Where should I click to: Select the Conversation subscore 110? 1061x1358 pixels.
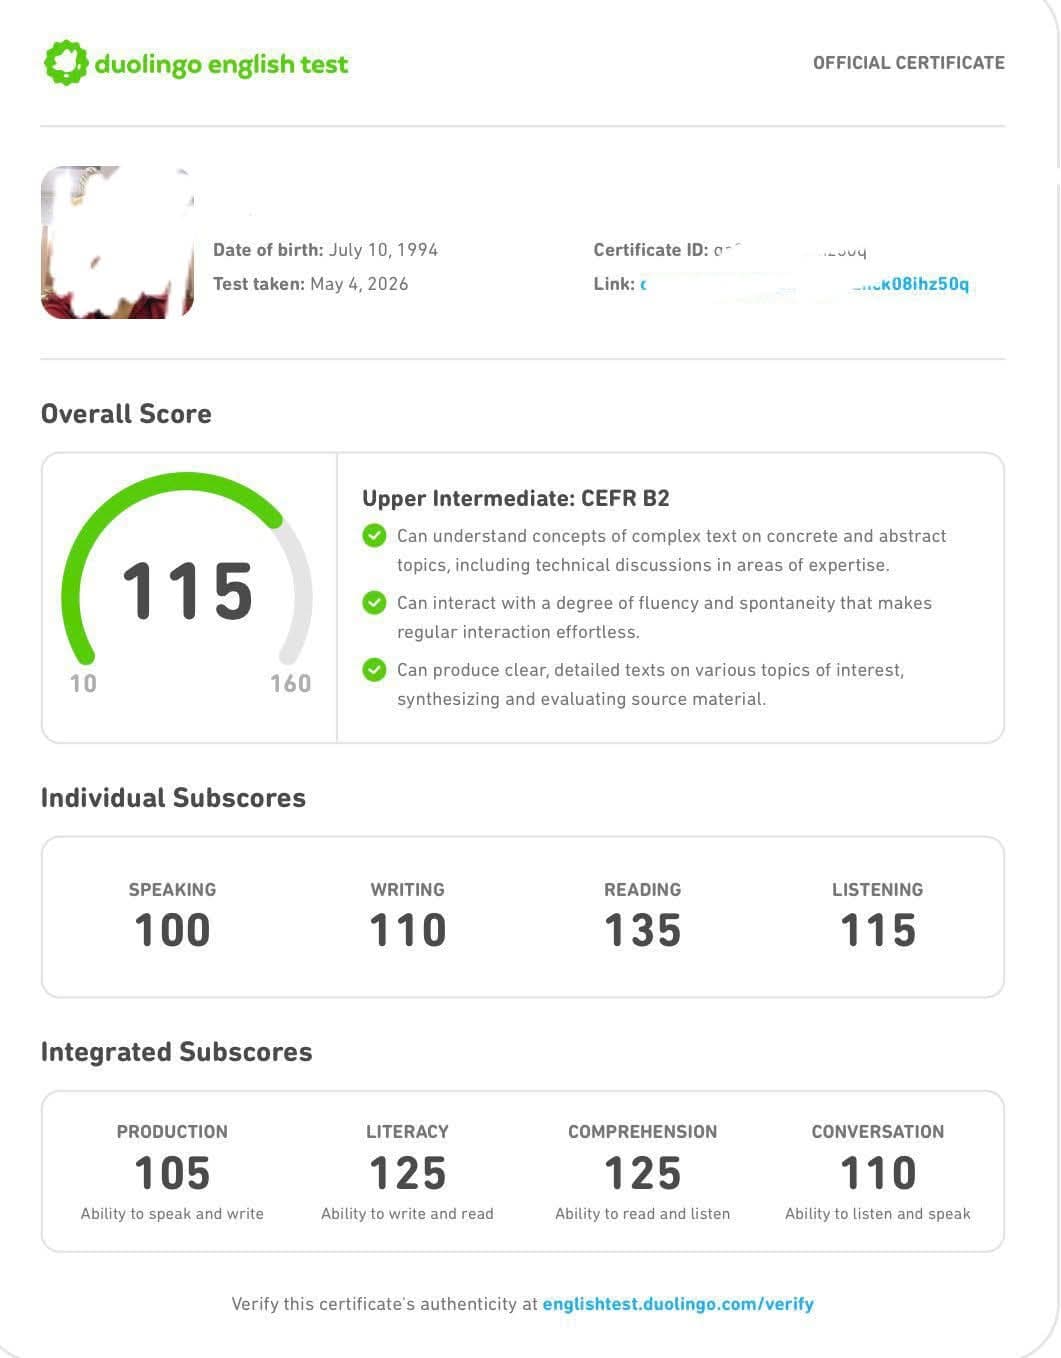coord(878,1173)
